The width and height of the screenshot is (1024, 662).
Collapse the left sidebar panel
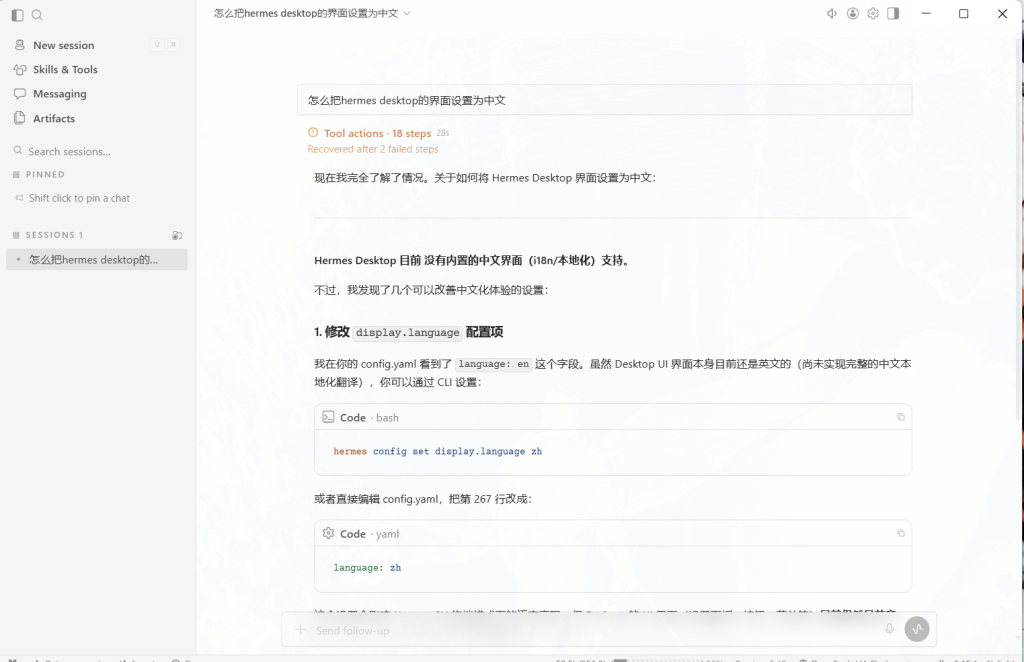point(18,15)
